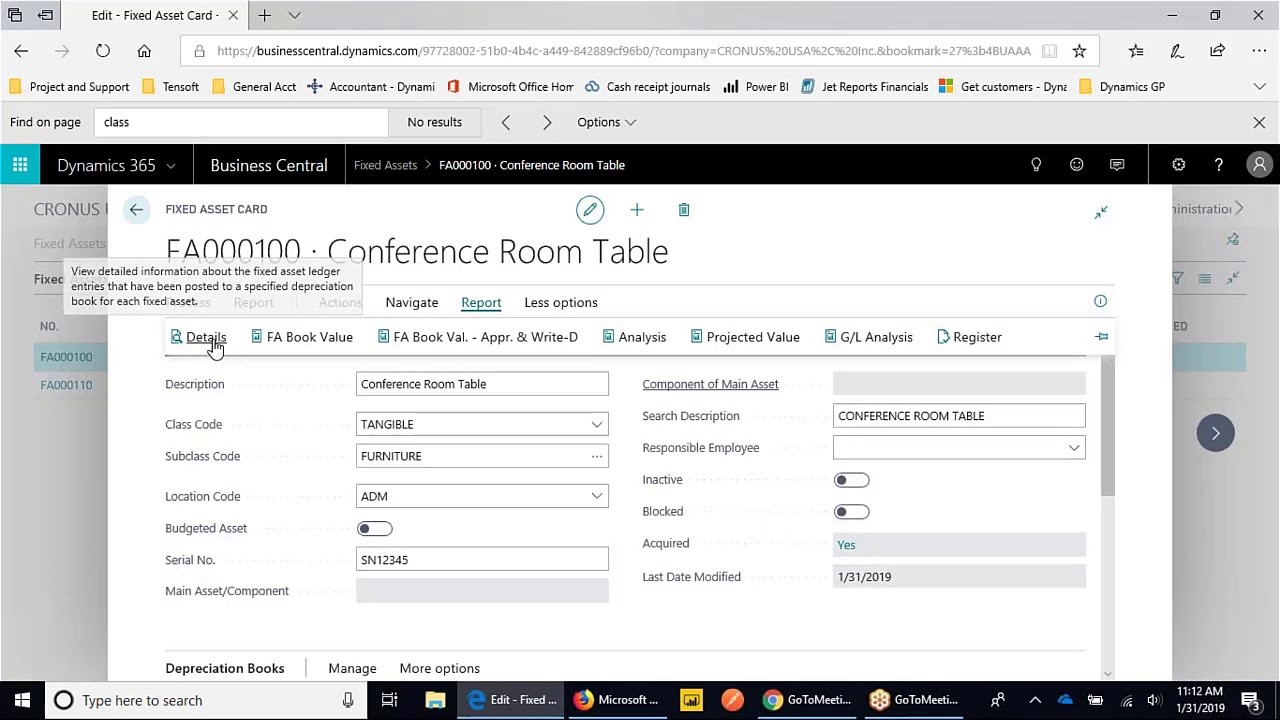Go to next record with right arrow
The image size is (1280, 720).
pyautogui.click(x=1216, y=433)
